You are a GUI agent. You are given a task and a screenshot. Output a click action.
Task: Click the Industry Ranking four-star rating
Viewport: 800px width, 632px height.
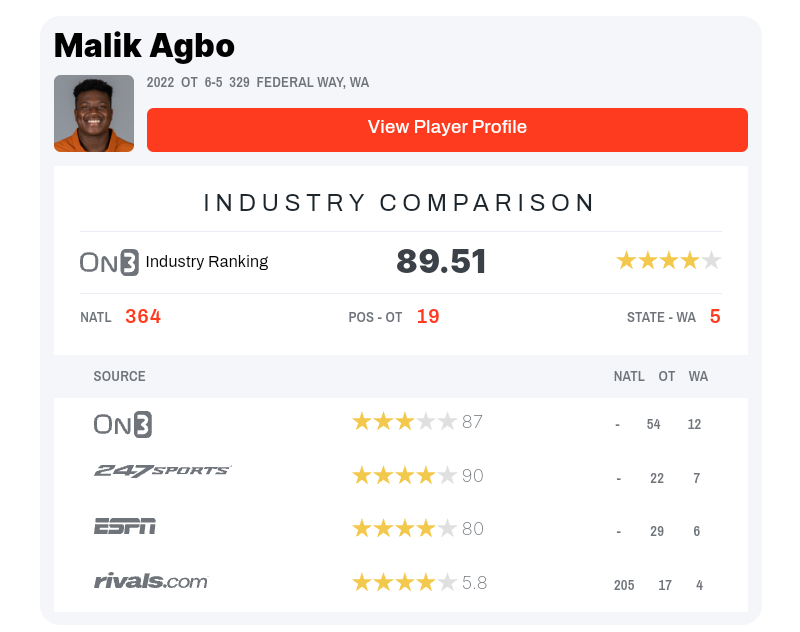click(x=668, y=262)
